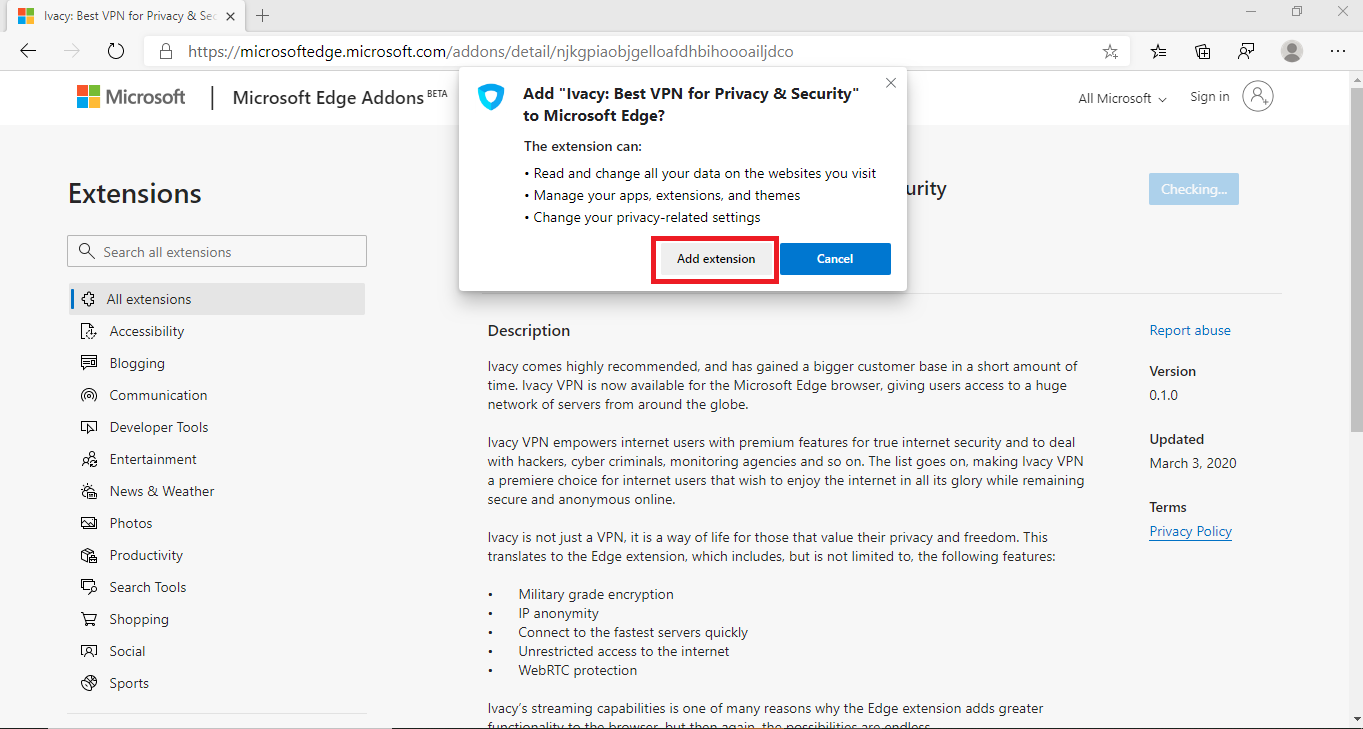Open Settings and more menu
Image resolution: width=1363 pixels, height=729 pixels.
[x=1338, y=51]
